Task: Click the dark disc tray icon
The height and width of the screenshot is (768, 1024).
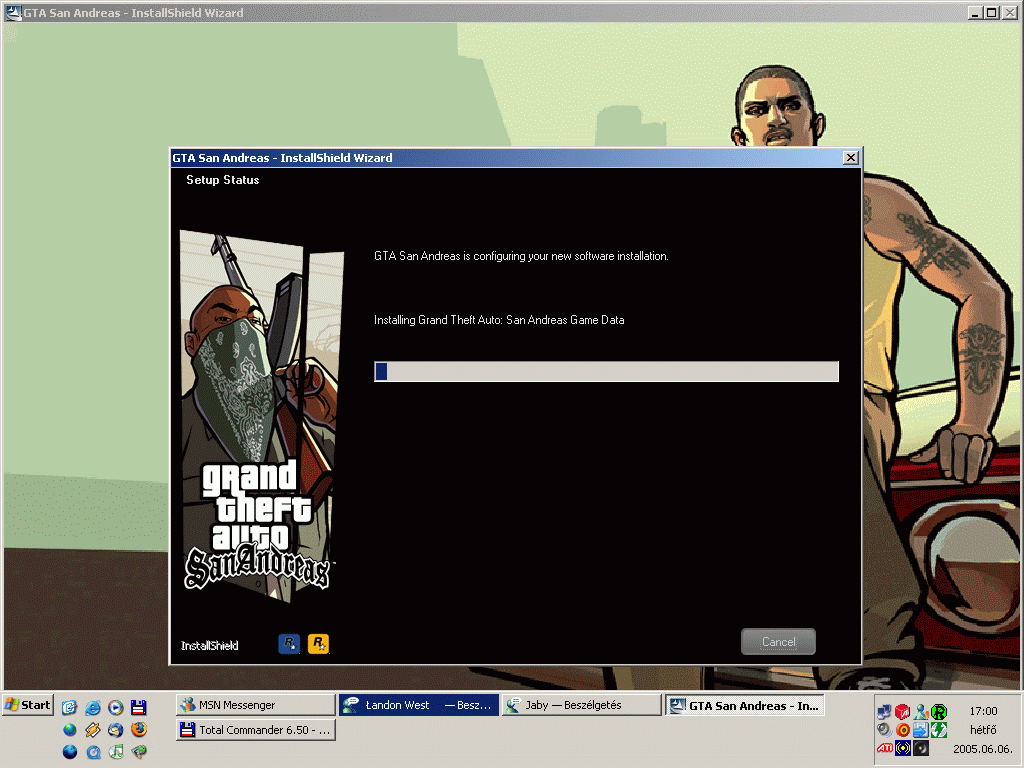Action: click(x=921, y=748)
